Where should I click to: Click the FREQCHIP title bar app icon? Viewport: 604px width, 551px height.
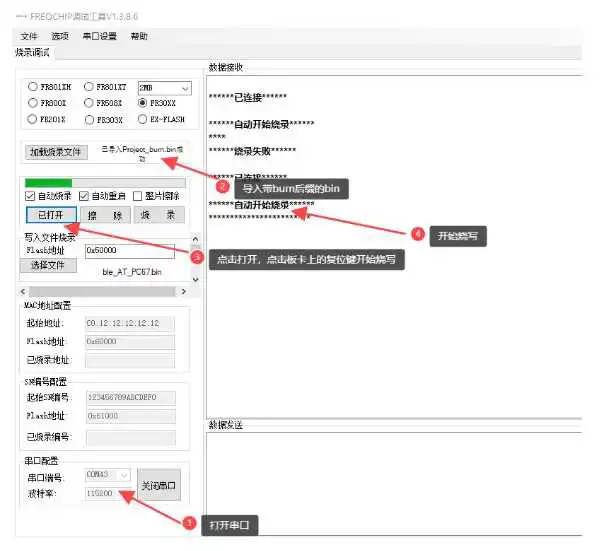[x=21, y=17]
